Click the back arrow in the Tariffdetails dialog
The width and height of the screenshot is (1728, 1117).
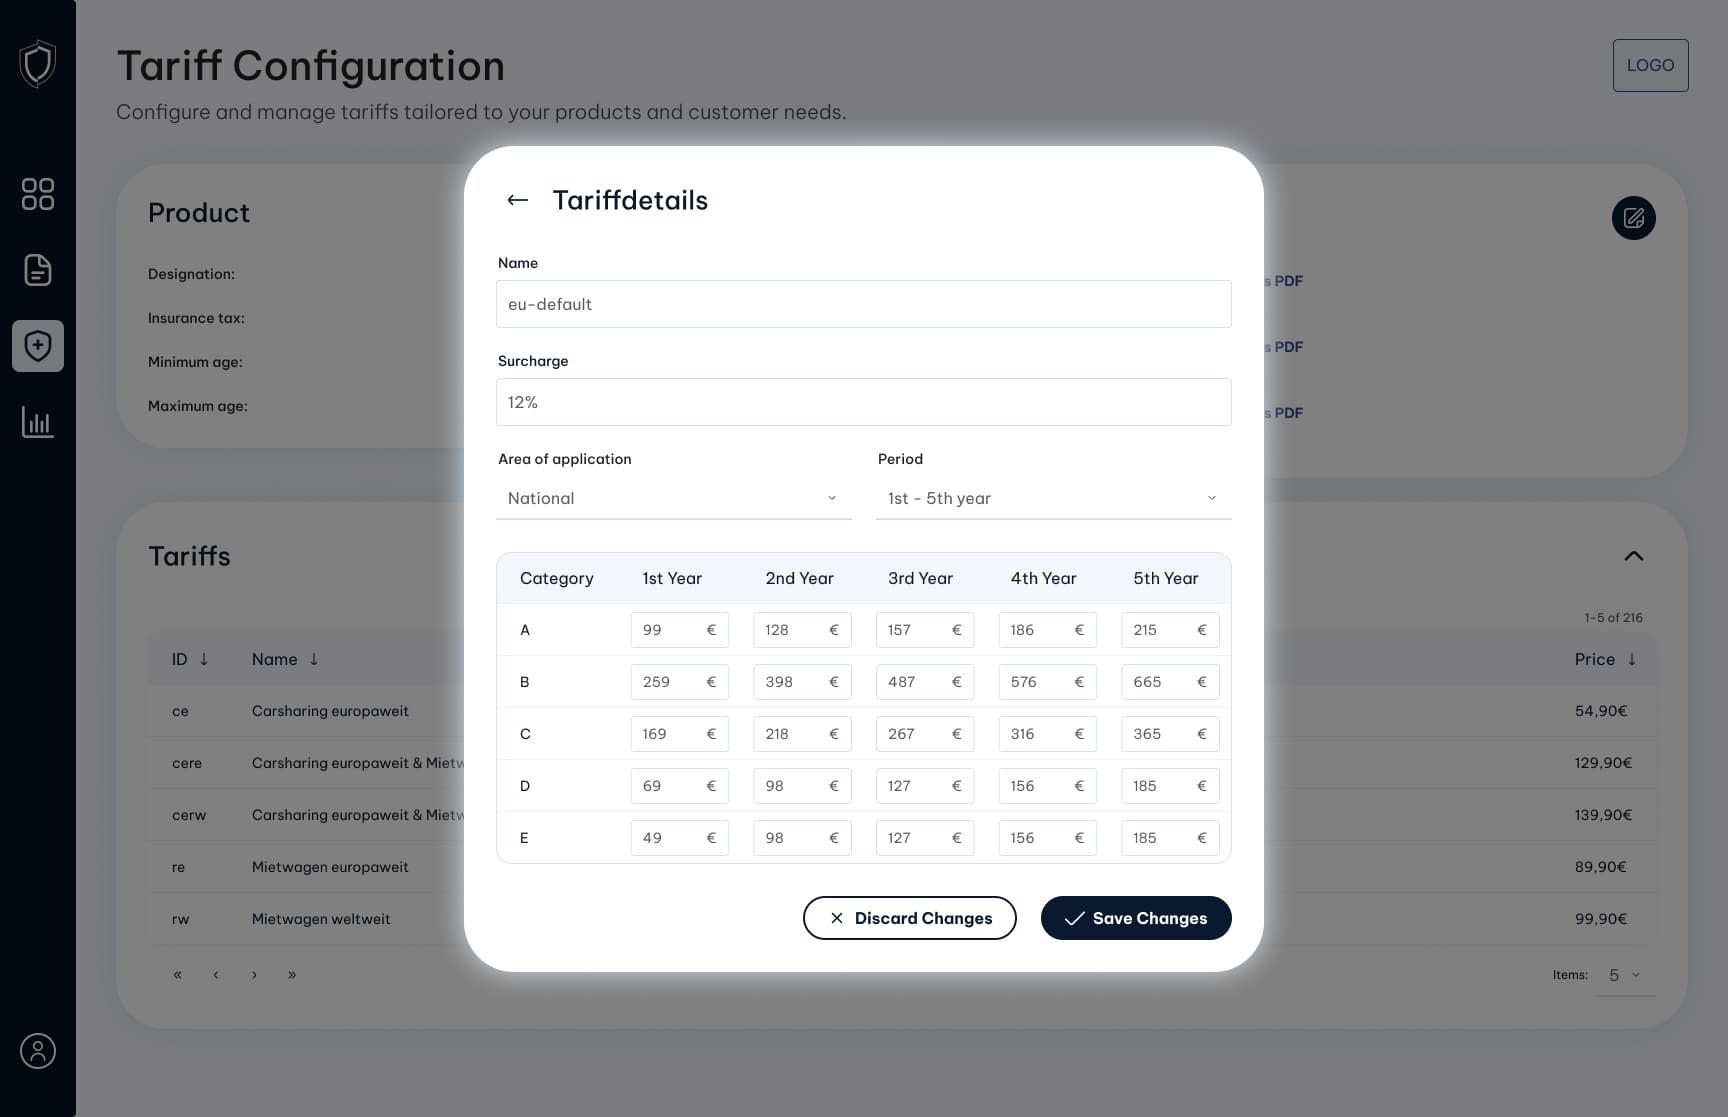tap(518, 200)
